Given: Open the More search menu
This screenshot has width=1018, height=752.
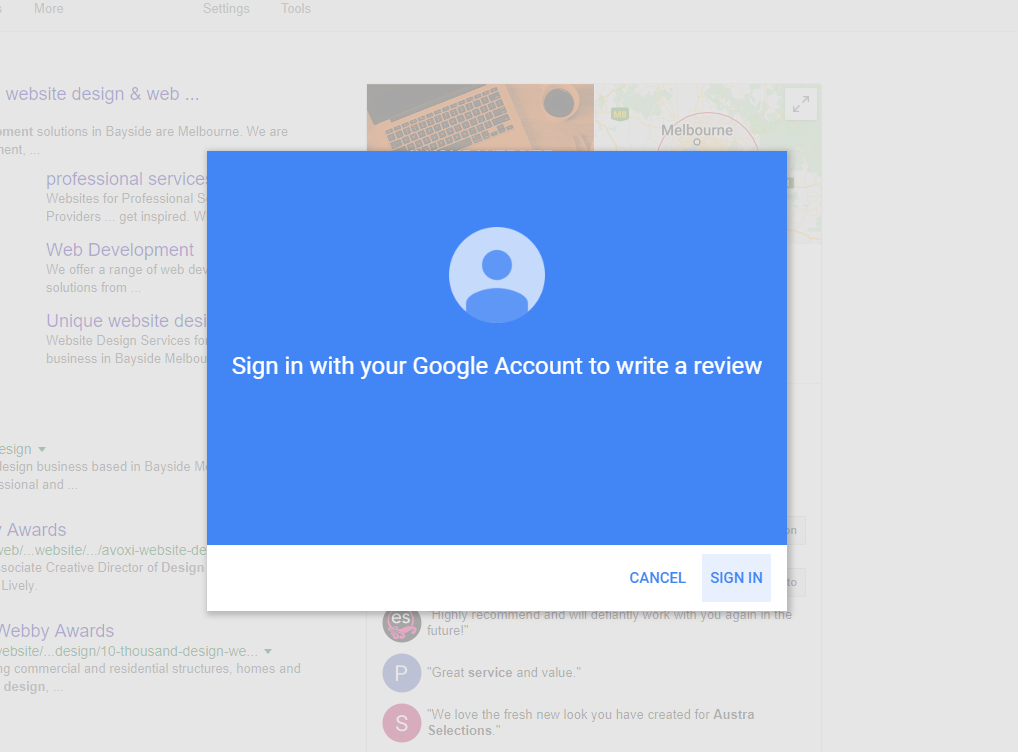Looking at the screenshot, I should [x=49, y=8].
